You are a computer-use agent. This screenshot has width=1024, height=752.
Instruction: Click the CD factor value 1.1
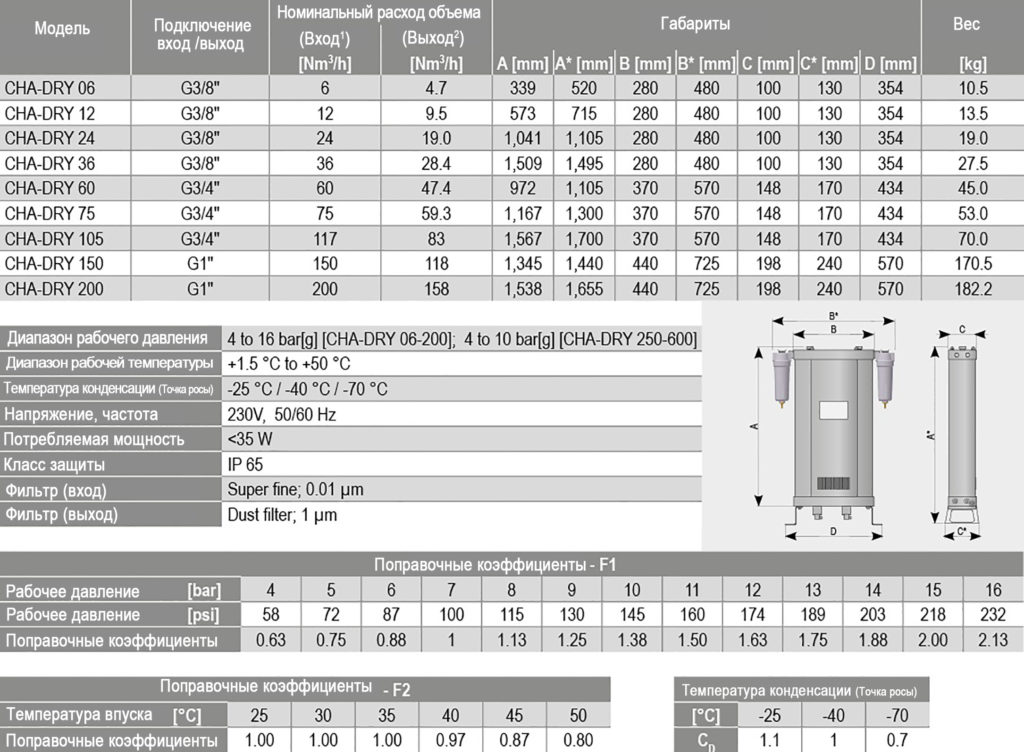pyautogui.click(x=770, y=741)
